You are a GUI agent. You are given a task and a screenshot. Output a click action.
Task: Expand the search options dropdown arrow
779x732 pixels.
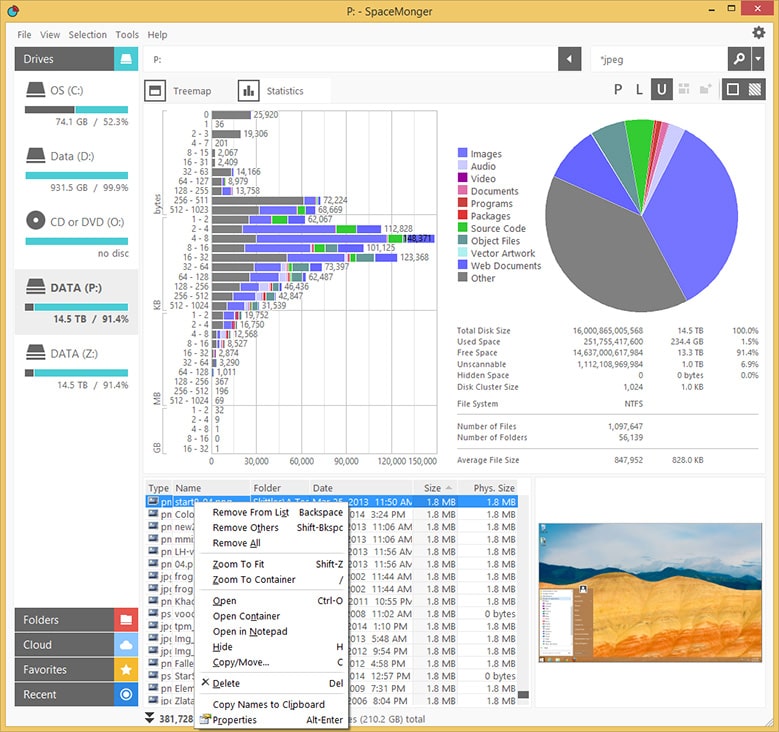click(758, 59)
